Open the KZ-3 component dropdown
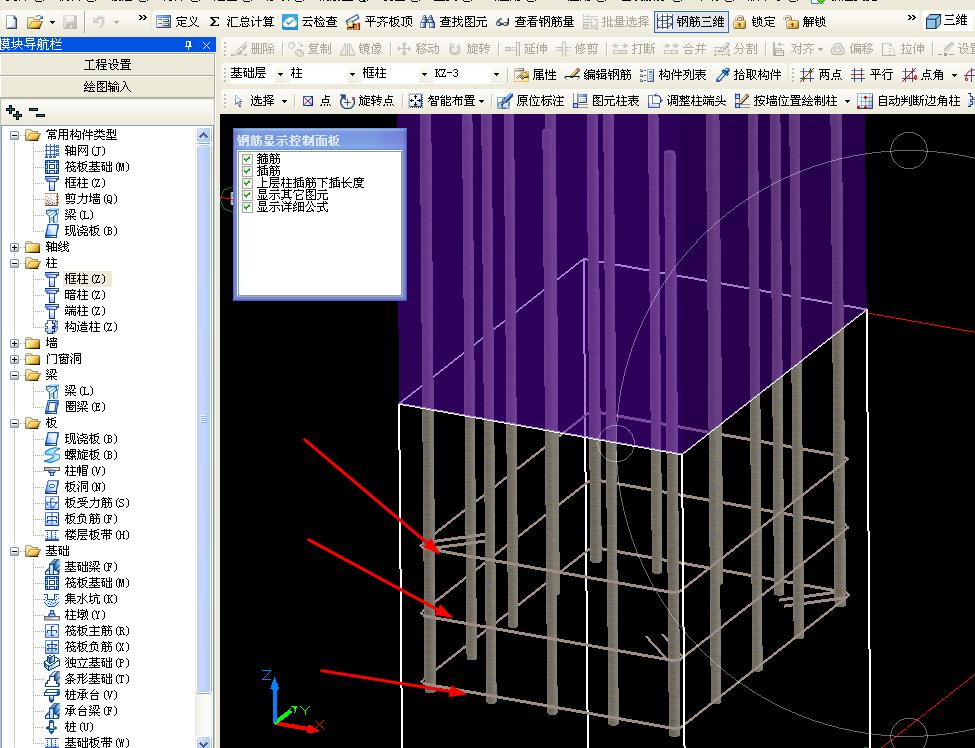Viewport: 975px width, 748px height. coord(496,74)
